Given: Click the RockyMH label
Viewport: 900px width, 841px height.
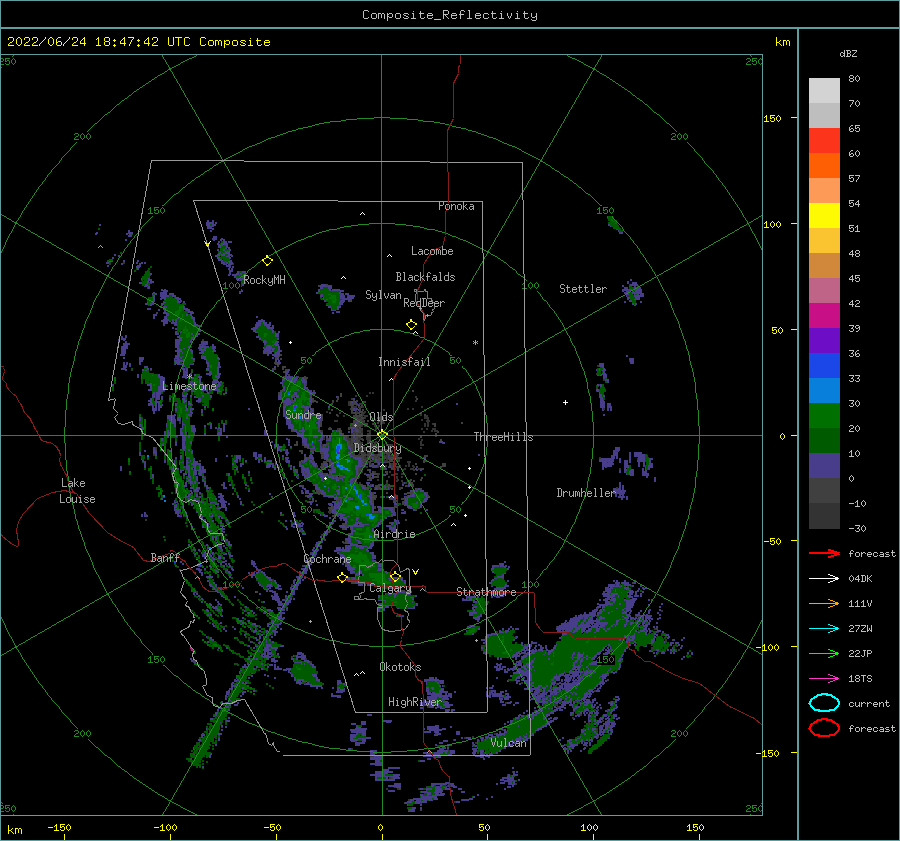Looking at the screenshot, I should point(264,280).
